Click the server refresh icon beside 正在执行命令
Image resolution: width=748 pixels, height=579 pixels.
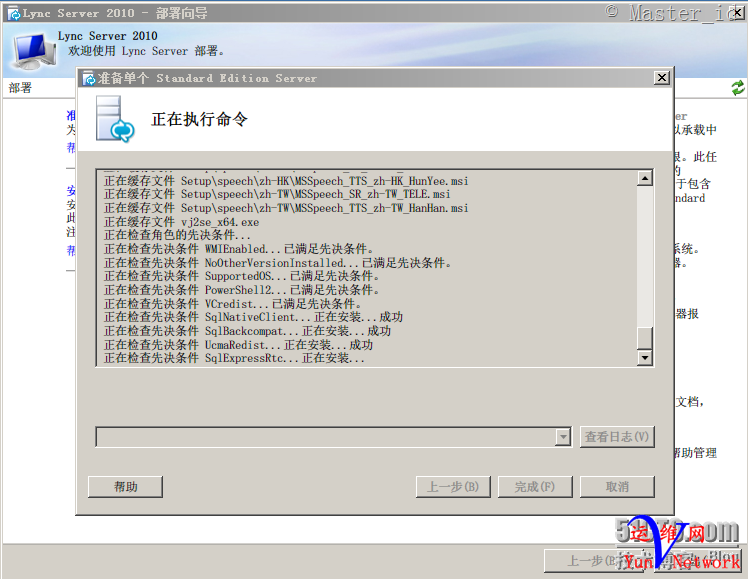point(115,119)
